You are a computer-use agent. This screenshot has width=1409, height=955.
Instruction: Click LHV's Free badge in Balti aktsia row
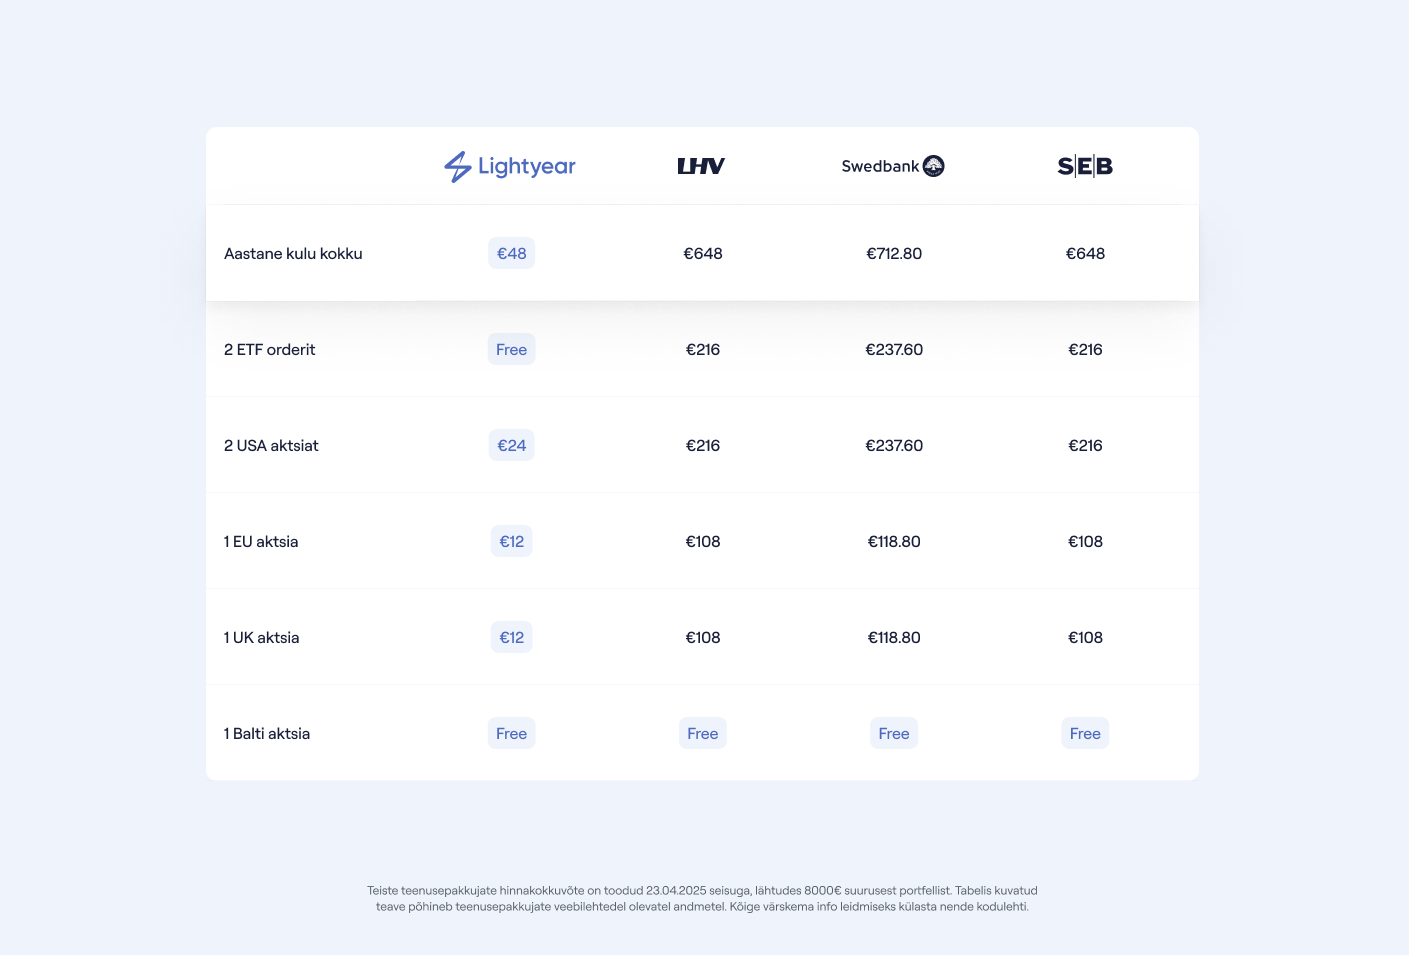click(x=703, y=734)
